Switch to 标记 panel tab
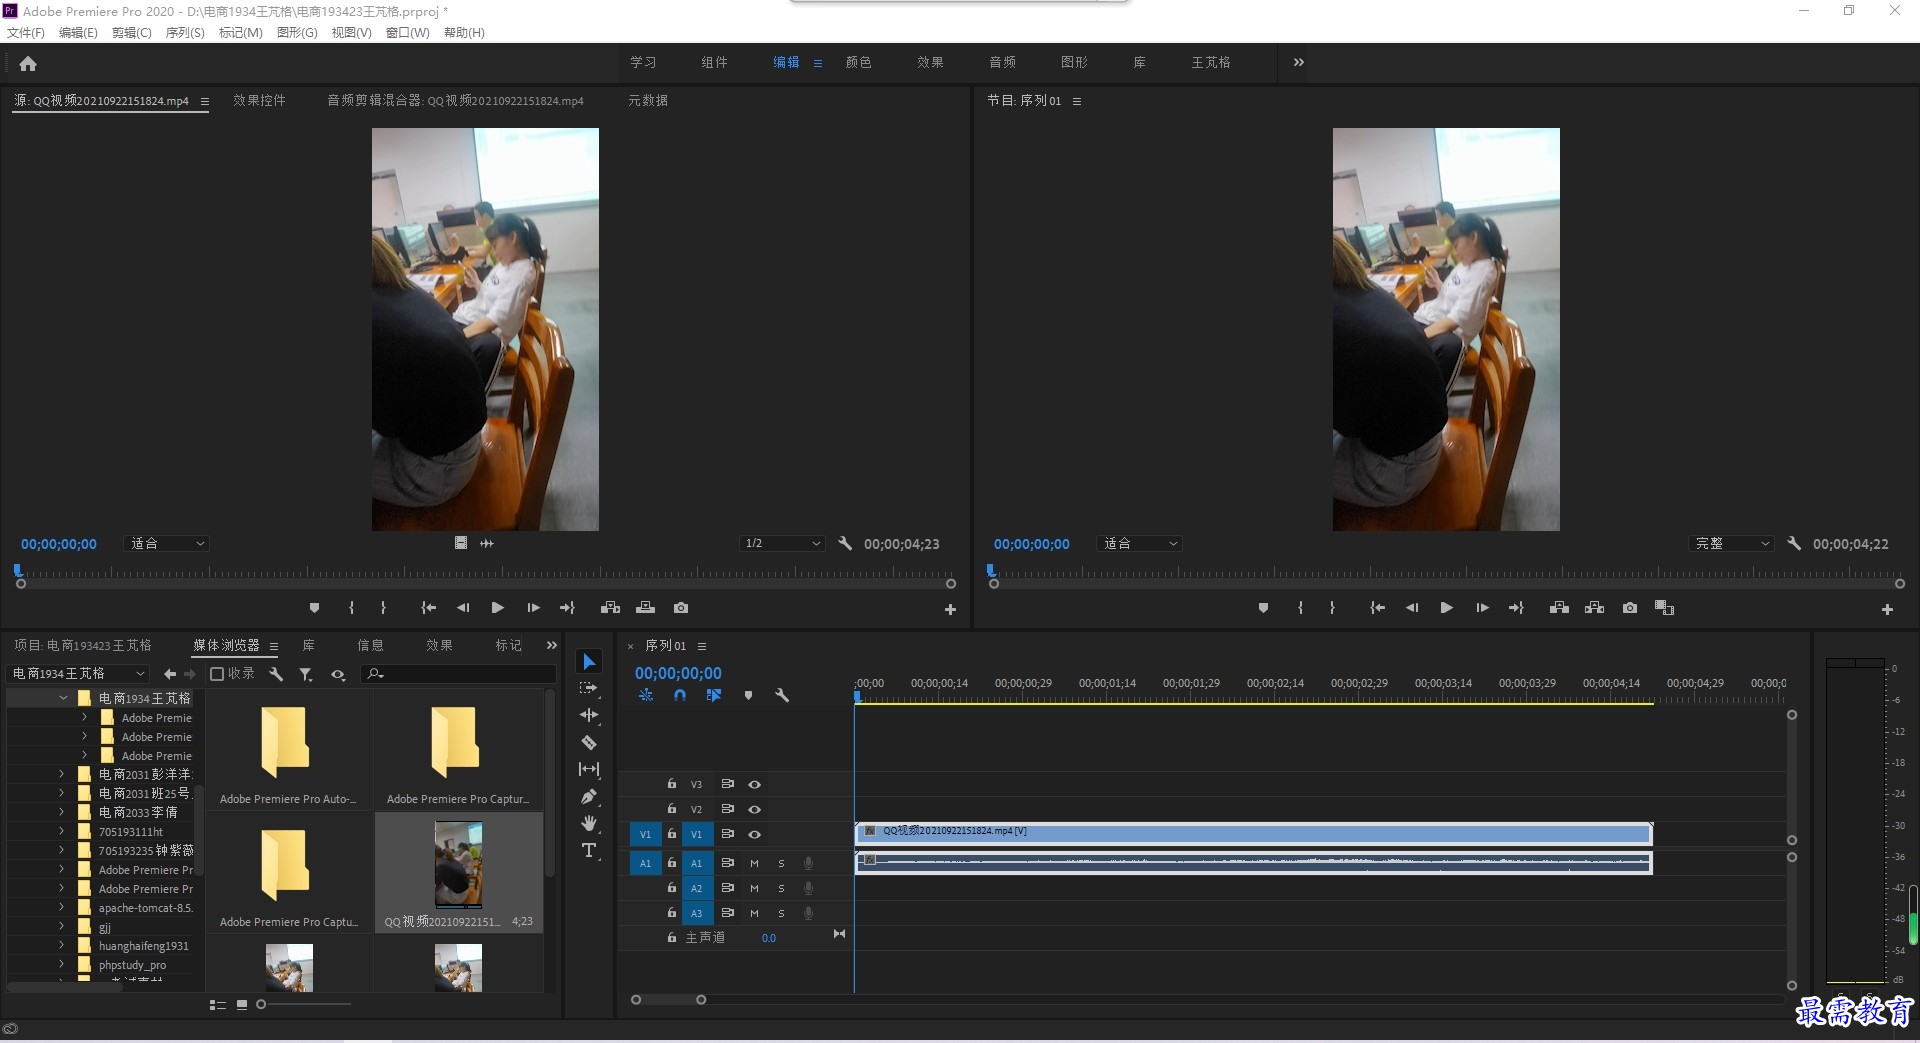Screen dimensions: 1920x1043 pyautogui.click(x=509, y=645)
